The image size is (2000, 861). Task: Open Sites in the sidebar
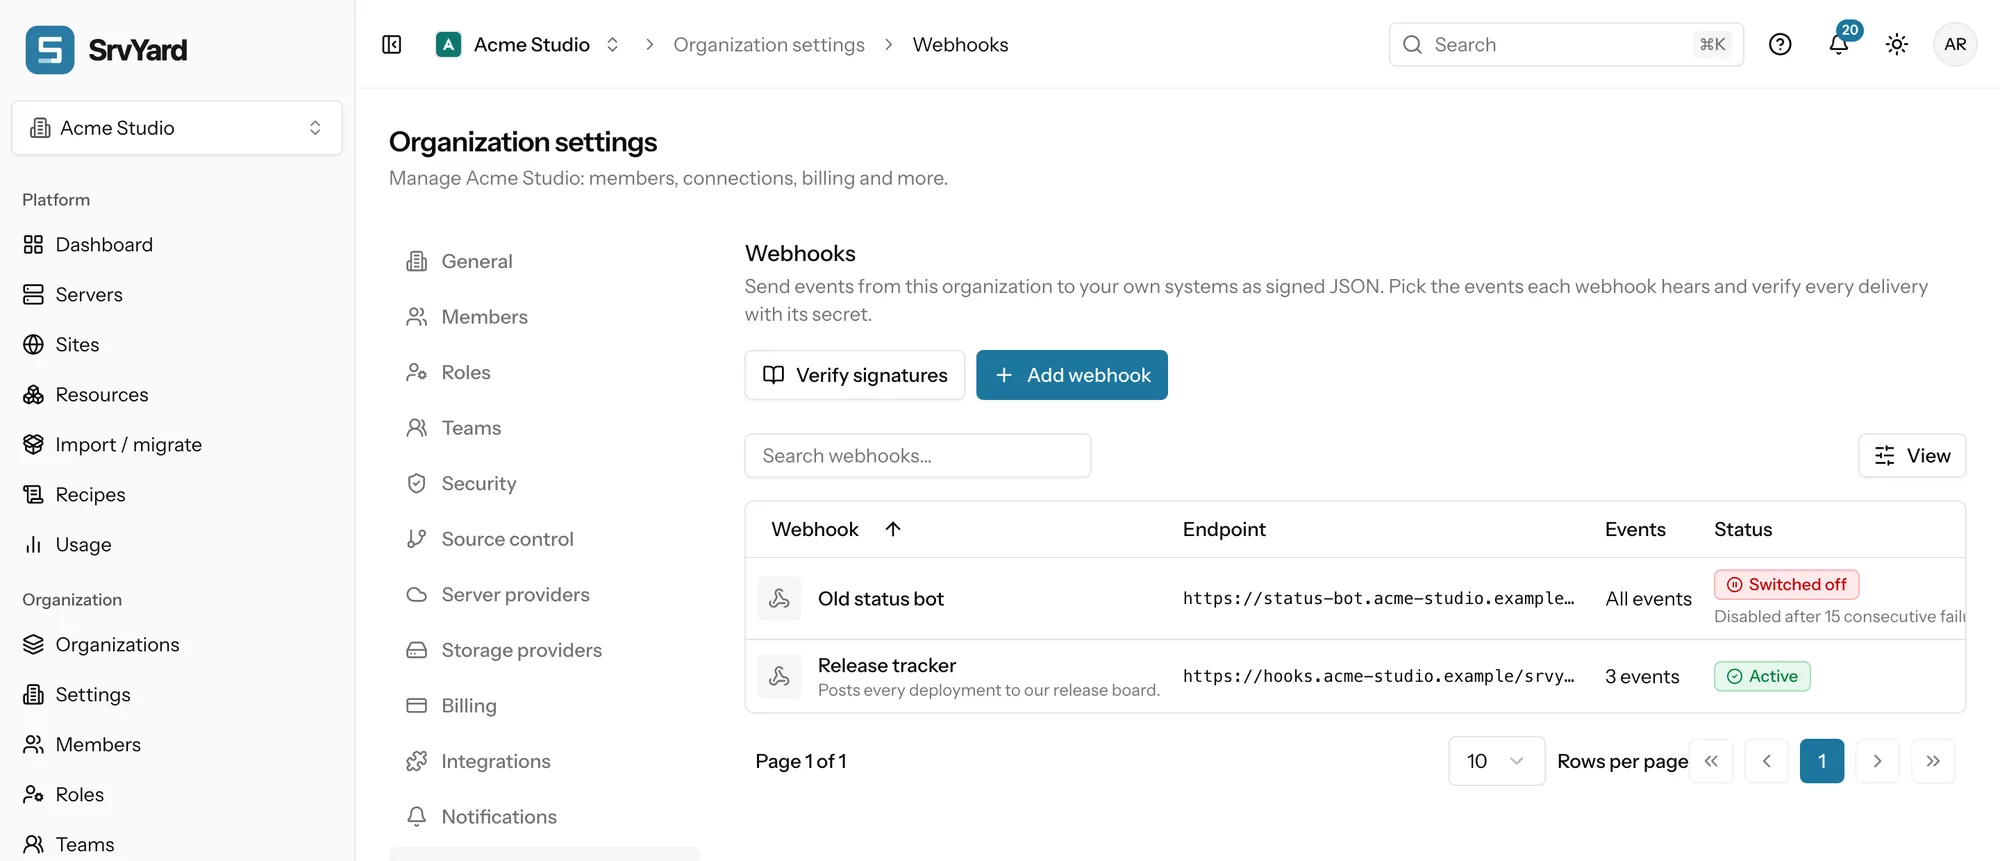(x=177, y=345)
